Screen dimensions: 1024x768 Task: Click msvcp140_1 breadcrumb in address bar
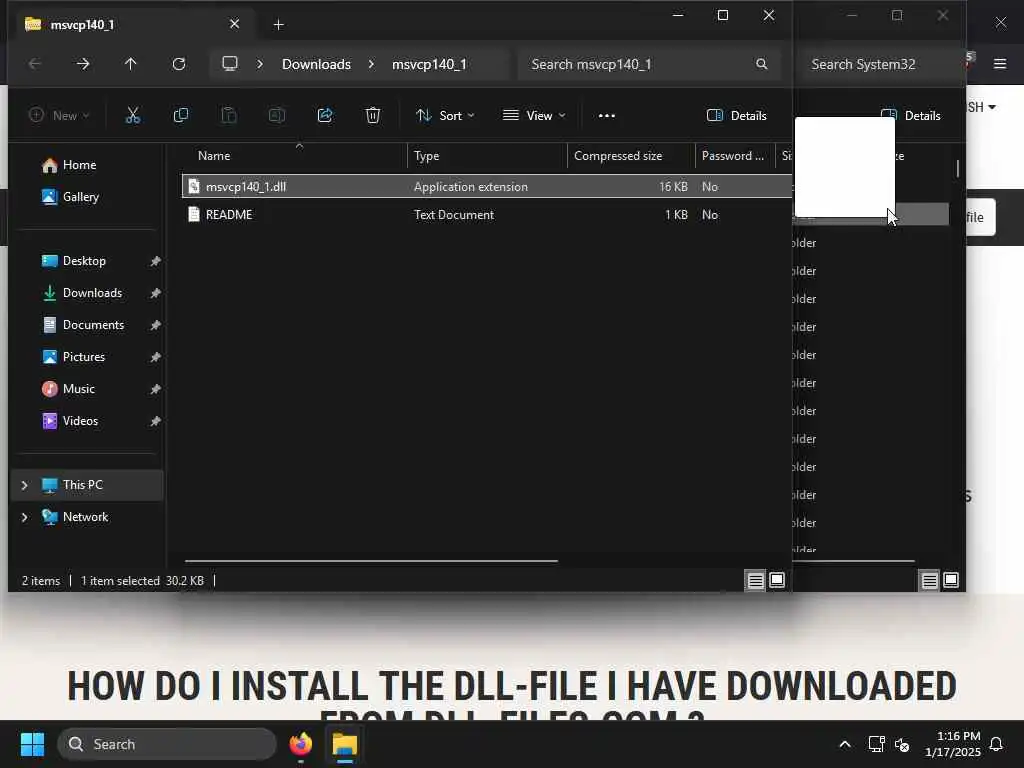coord(429,64)
